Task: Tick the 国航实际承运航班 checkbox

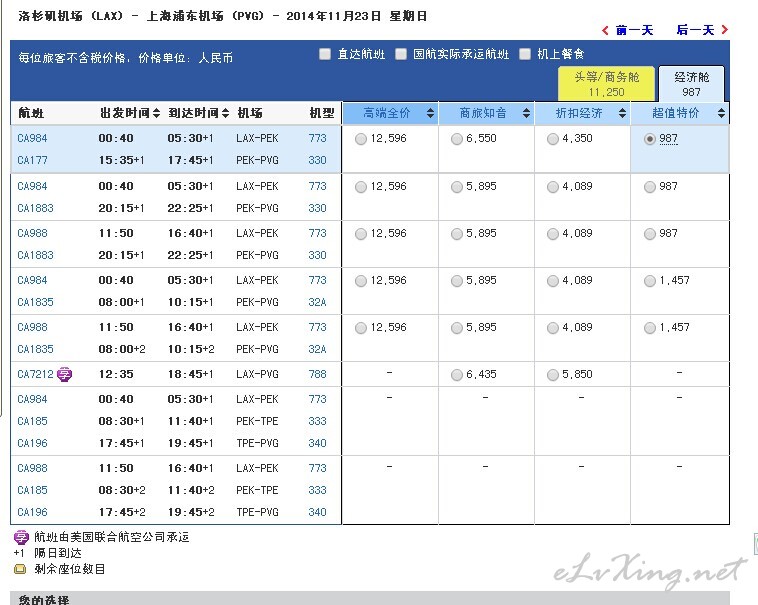Action: 401,54
